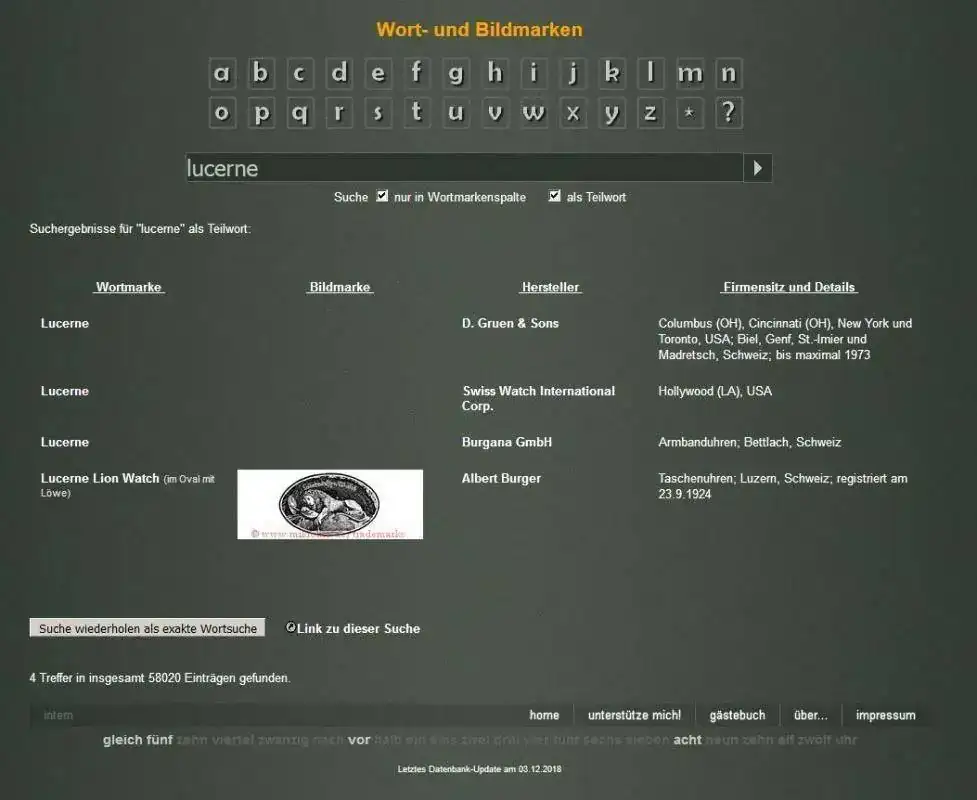
Task: Uncheck 'als Teilwort' checkbox
Action: 555,196
